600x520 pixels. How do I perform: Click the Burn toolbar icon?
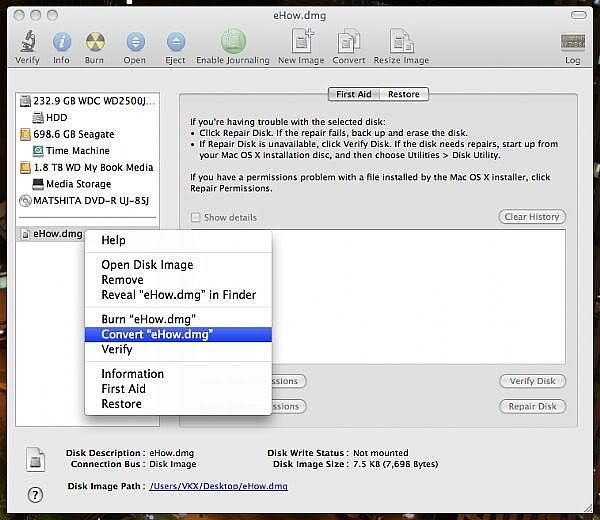point(95,41)
